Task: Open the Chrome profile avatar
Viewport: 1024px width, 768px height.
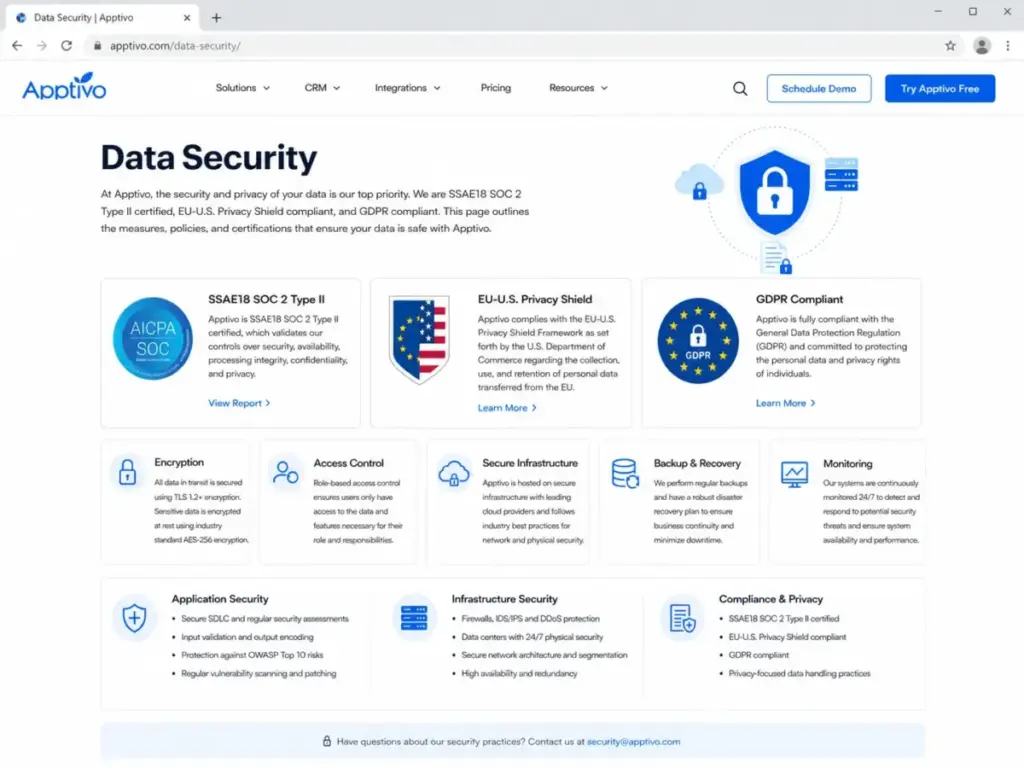Action: click(x=982, y=46)
